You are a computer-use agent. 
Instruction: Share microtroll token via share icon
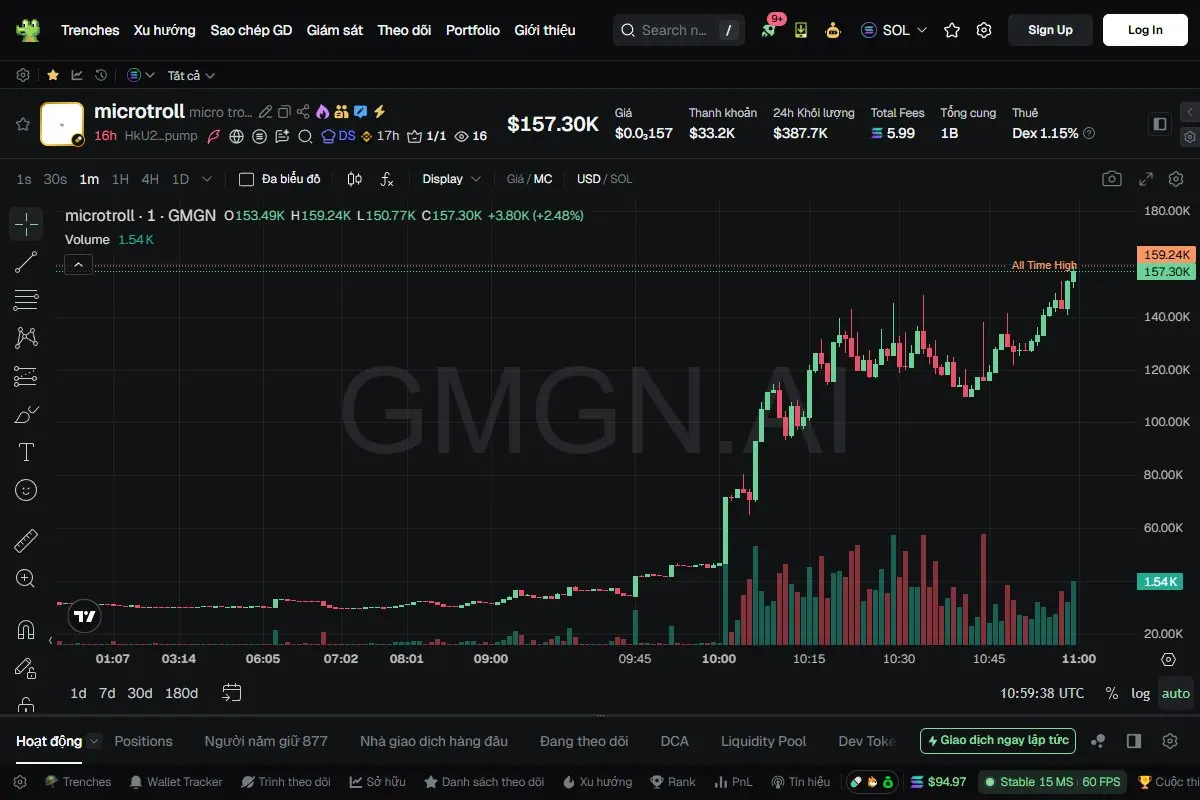tap(303, 112)
